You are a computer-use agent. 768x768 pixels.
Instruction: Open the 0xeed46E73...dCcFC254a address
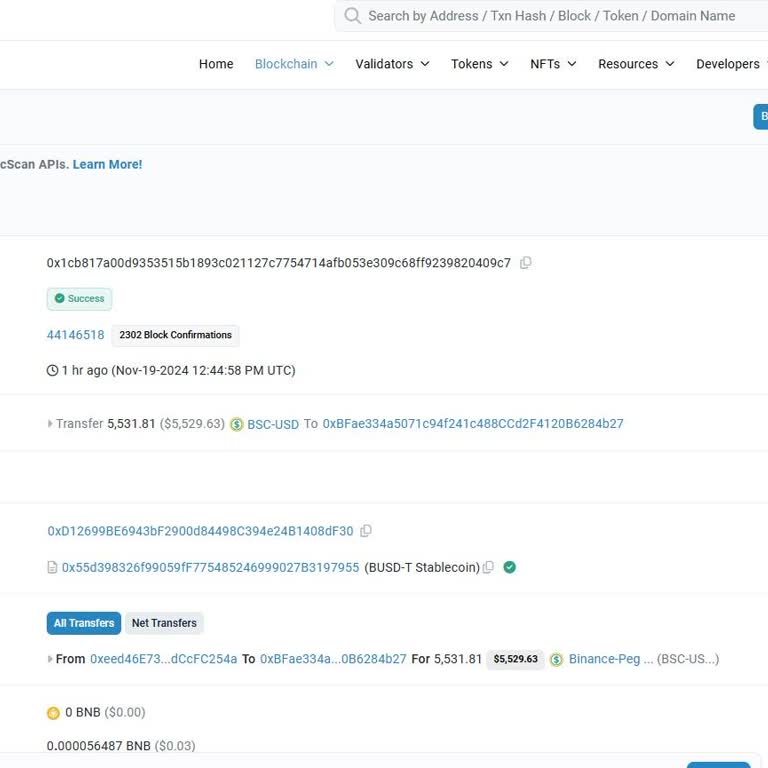[x=164, y=659]
